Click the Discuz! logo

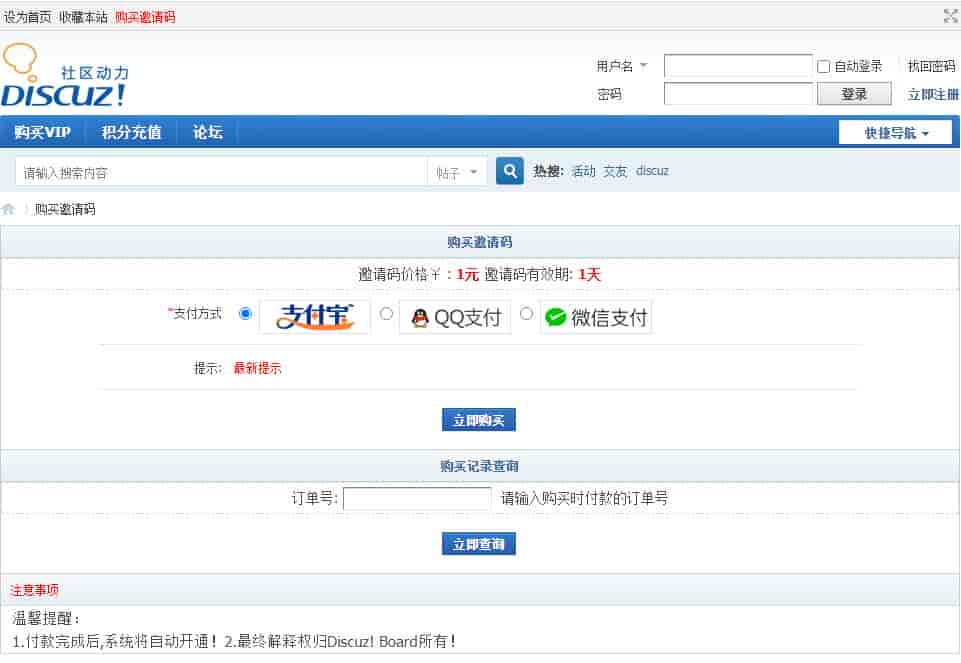(x=65, y=78)
